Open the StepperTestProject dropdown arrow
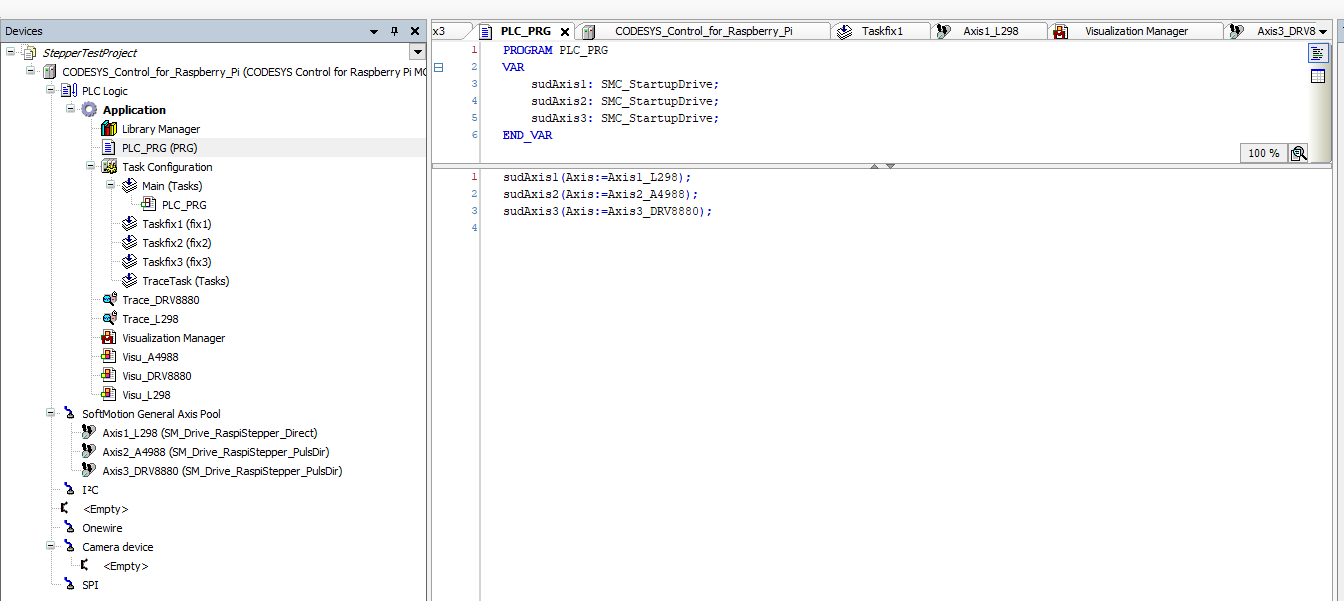The width and height of the screenshot is (1344, 601). (417, 52)
